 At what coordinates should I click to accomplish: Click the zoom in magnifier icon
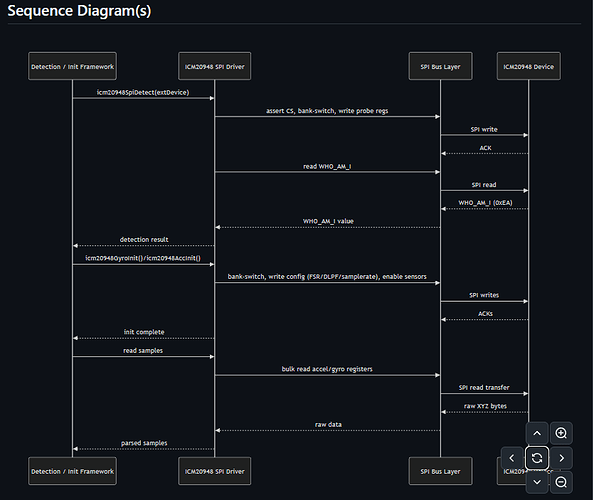click(561, 433)
